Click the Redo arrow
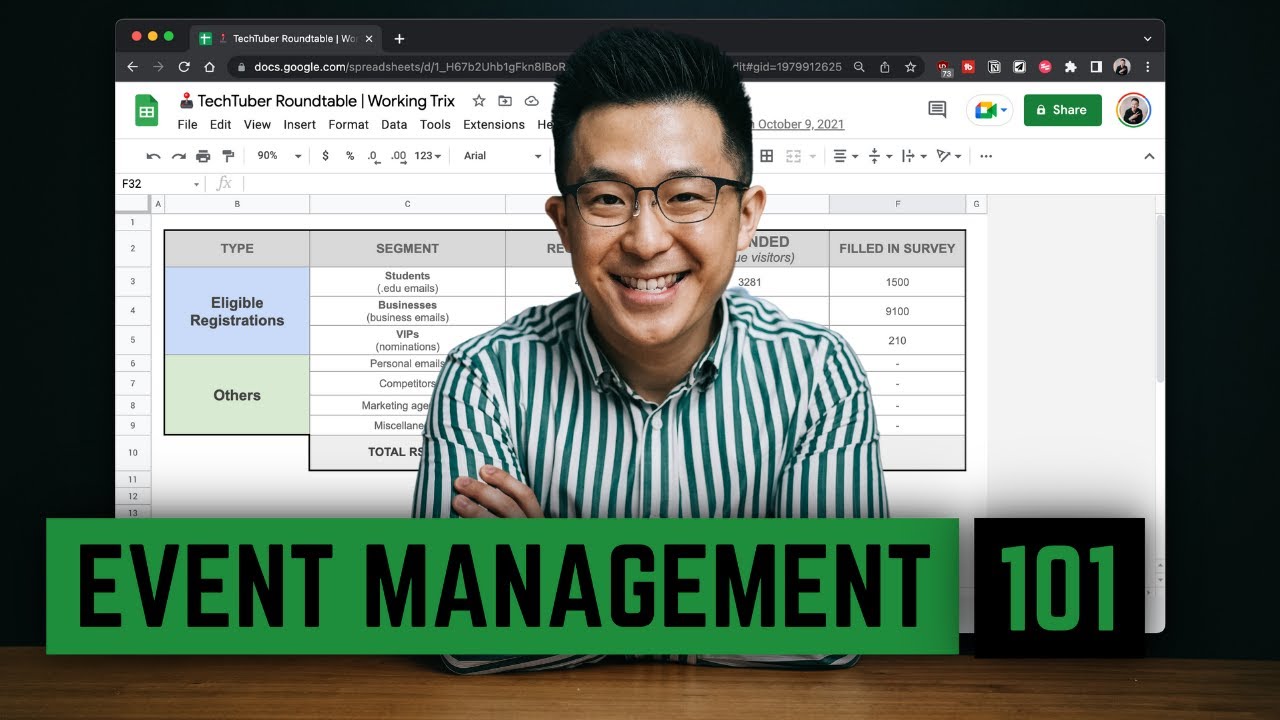The height and width of the screenshot is (720, 1280). [x=178, y=156]
